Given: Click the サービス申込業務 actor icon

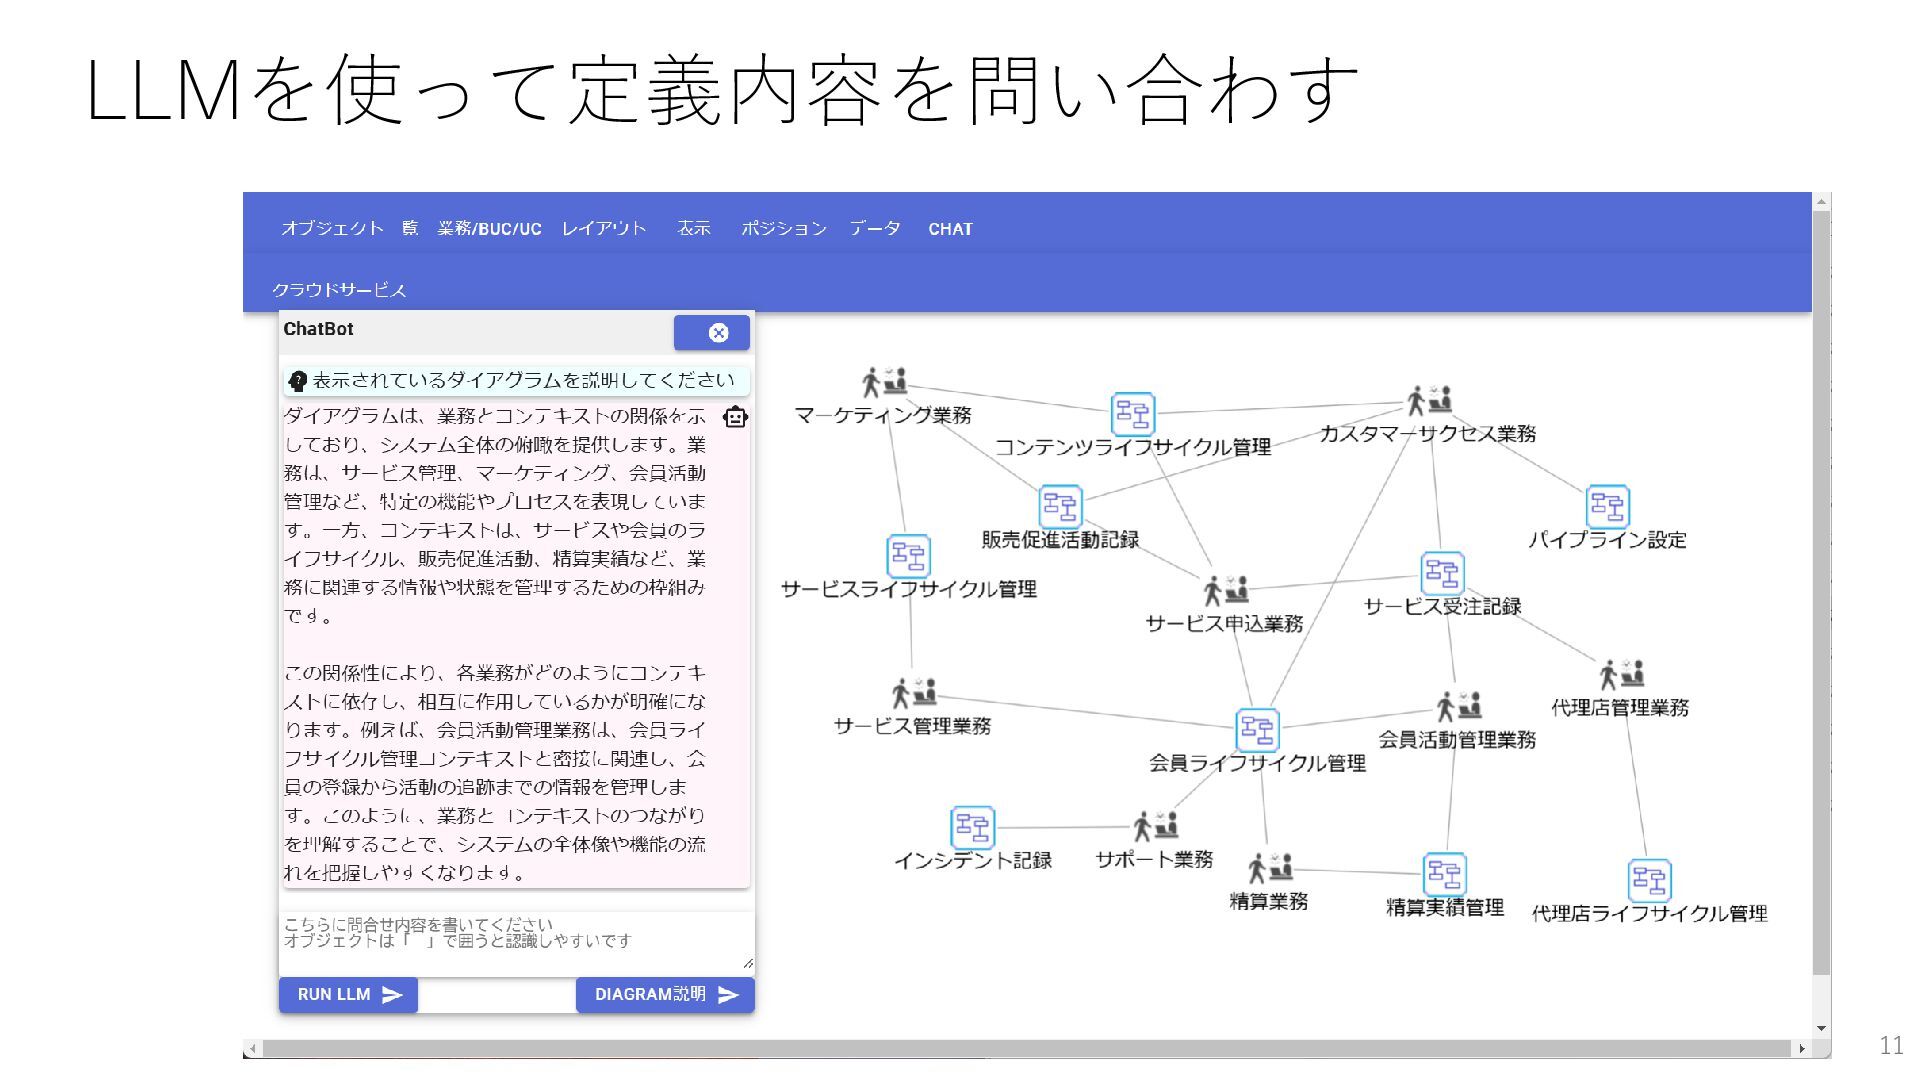Looking at the screenshot, I should coord(1226,590).
